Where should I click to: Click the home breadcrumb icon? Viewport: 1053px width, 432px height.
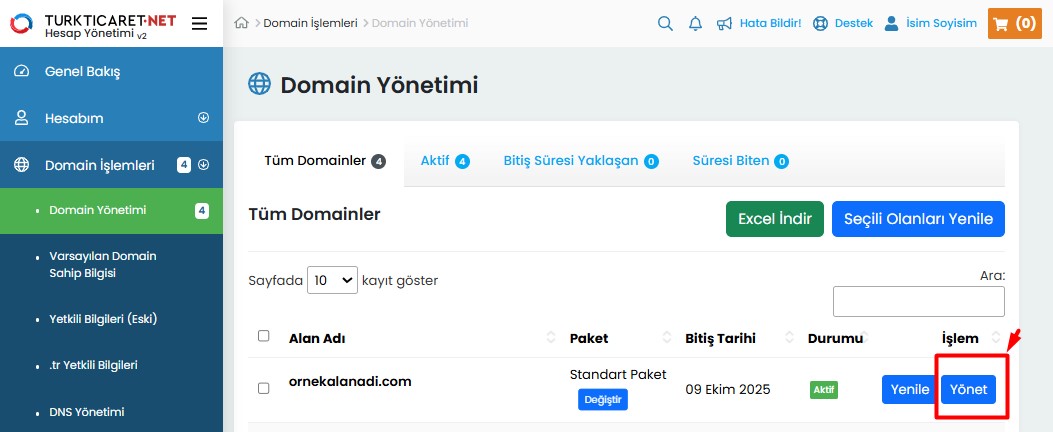tap(241, 23)
